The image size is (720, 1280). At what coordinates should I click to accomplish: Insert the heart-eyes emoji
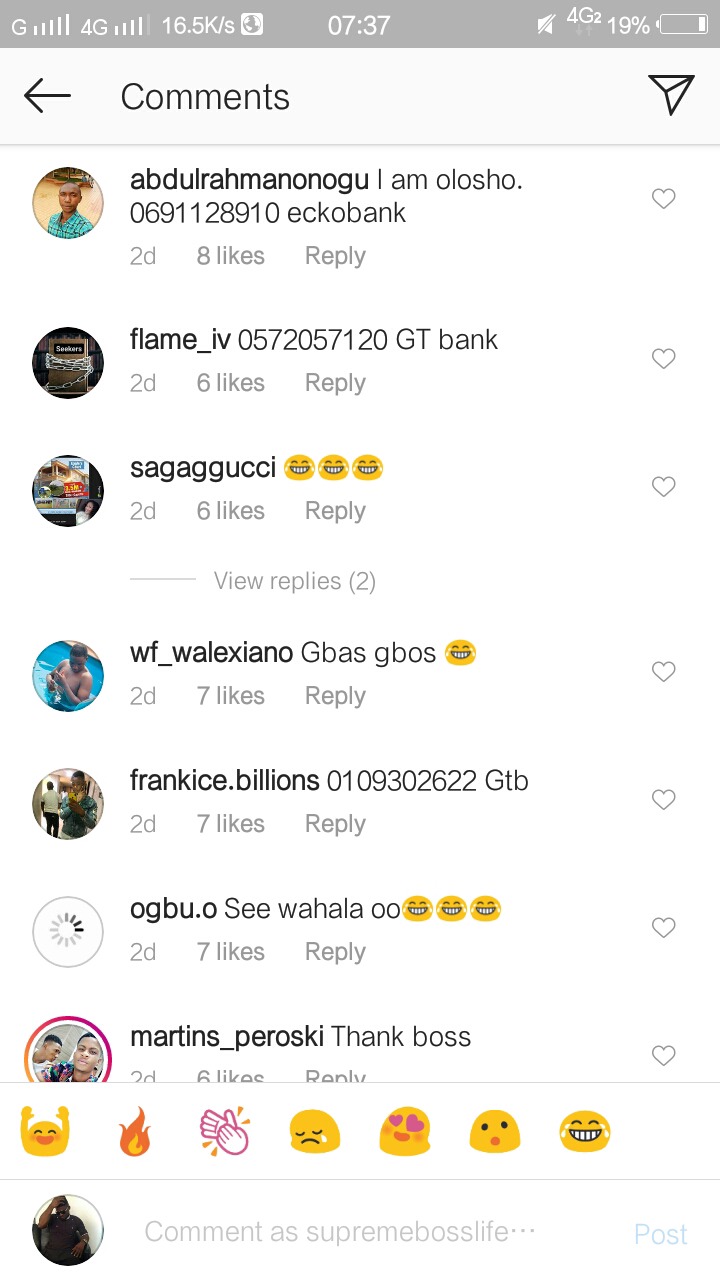[404, 1133]
